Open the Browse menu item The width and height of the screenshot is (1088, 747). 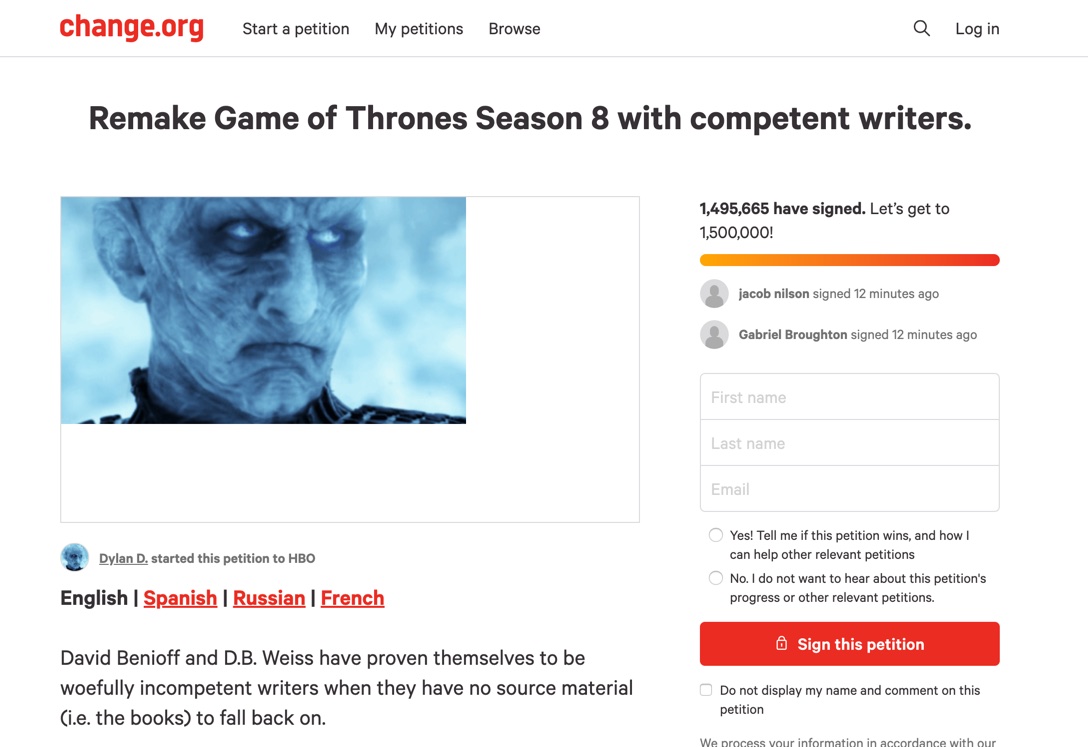pyautogui.click(x=514, y=29)
